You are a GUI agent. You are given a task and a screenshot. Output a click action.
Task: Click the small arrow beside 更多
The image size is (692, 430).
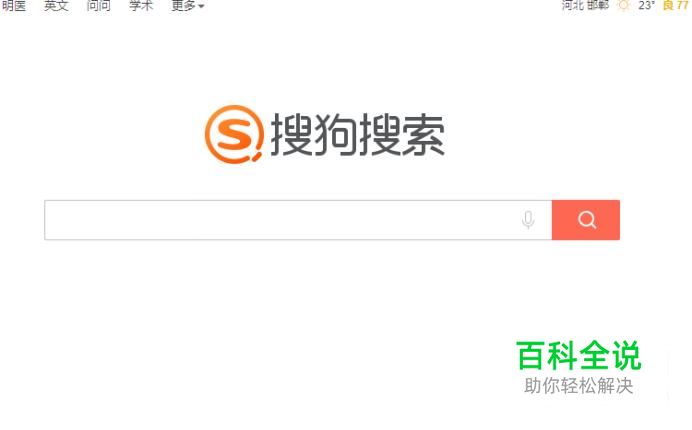click(201, 6)
